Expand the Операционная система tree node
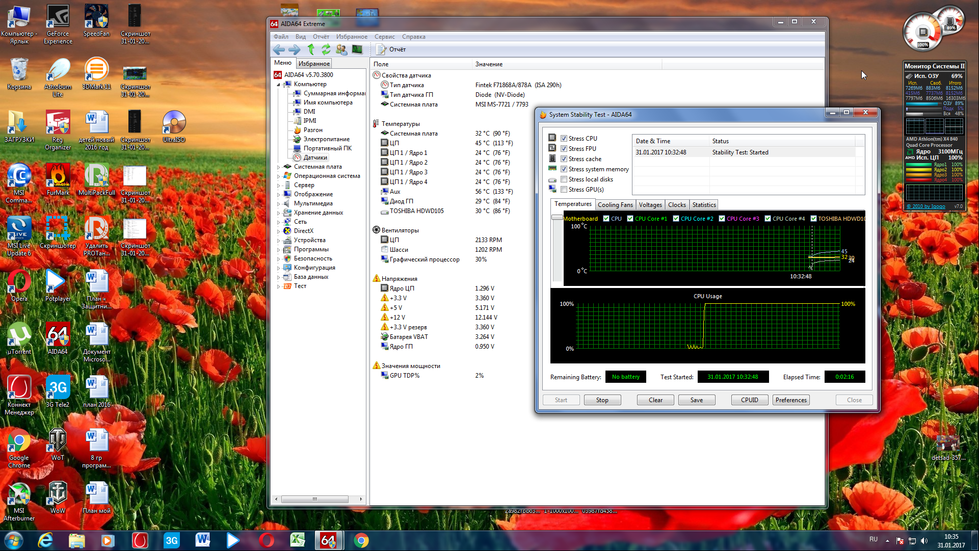 [279, 176]
